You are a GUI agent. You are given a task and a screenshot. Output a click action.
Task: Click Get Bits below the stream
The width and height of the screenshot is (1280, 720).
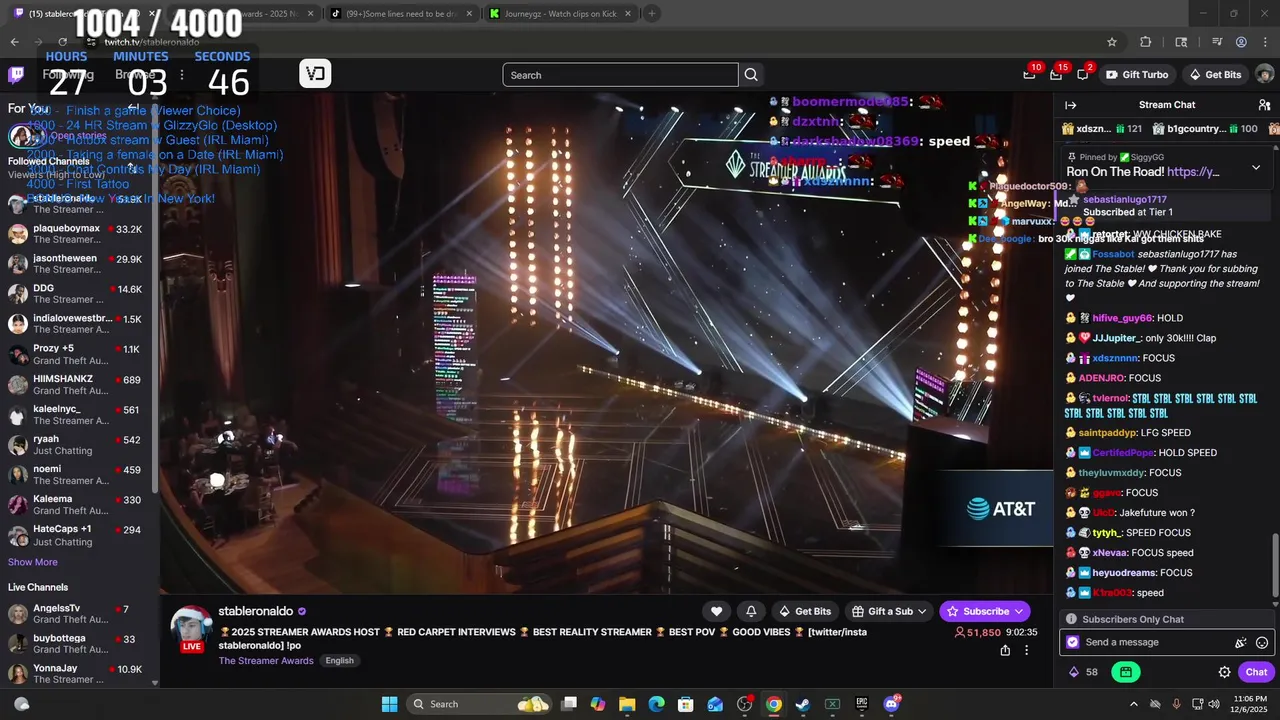(803, 611)
